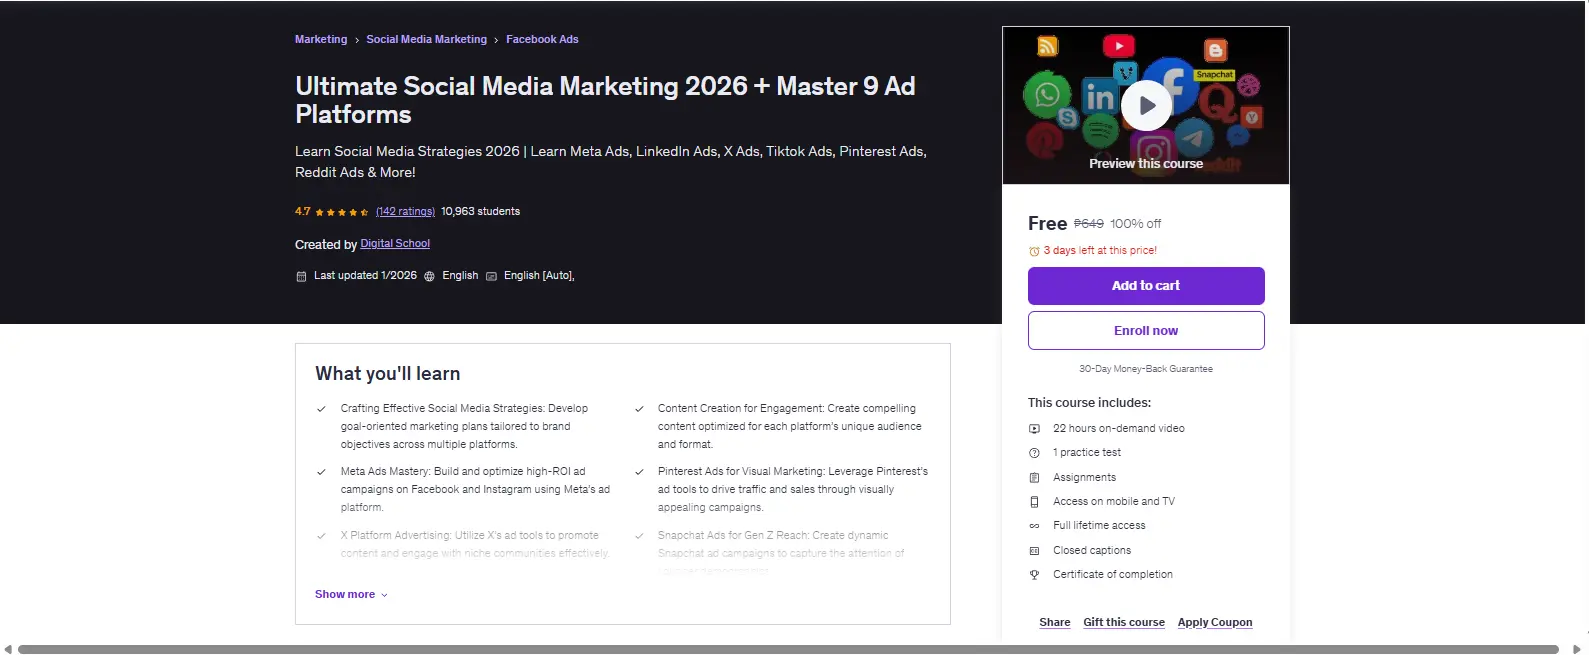Expand the Show more learning objectives
Image resolution: width=1589 pixels, height=655 pixels.
351,594
